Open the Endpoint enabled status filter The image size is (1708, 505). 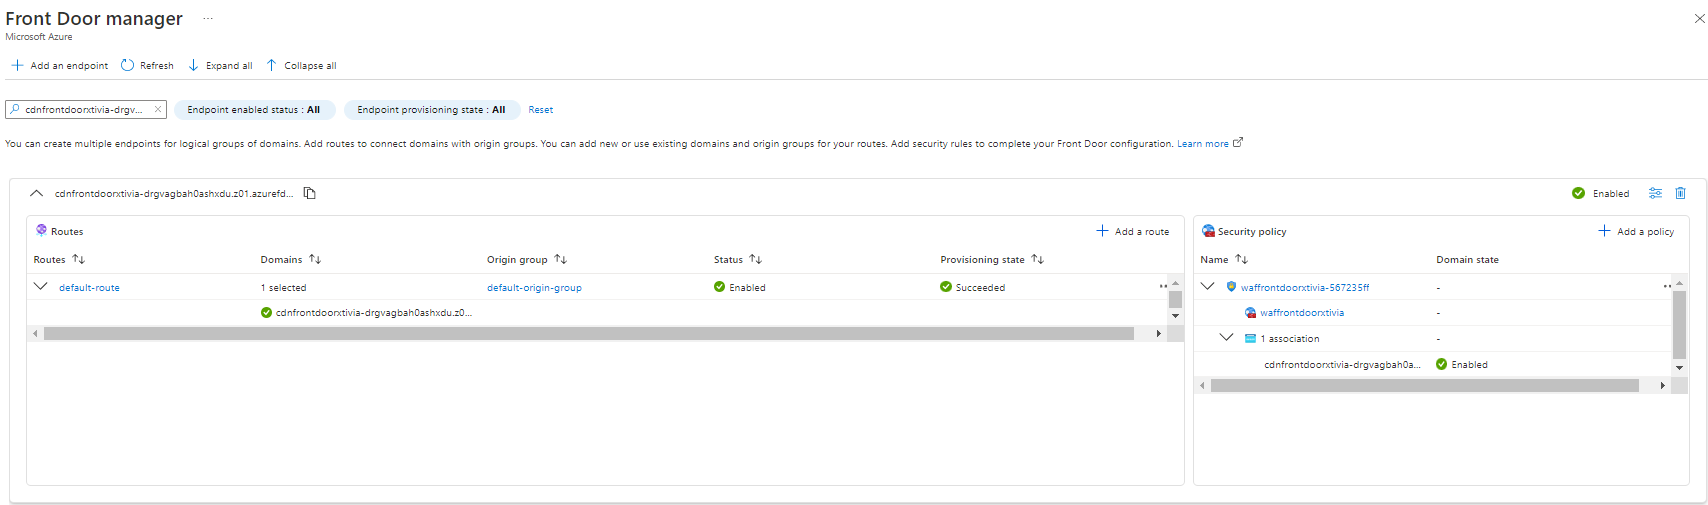pos(254,110)
